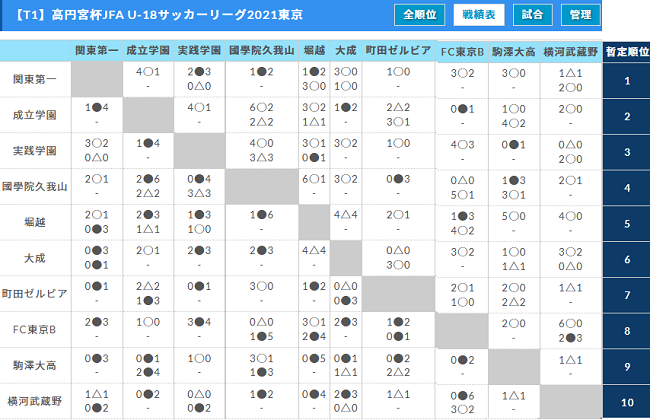Click the 1○0 result, 駒澤大高 row vs 実践学園

pos(199,358)
